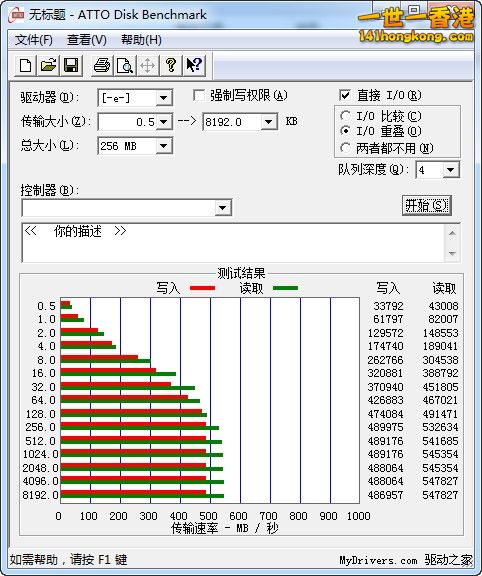
Task: Enable the 强制写权限 checkbox
Action: click(x=199, y=96)
